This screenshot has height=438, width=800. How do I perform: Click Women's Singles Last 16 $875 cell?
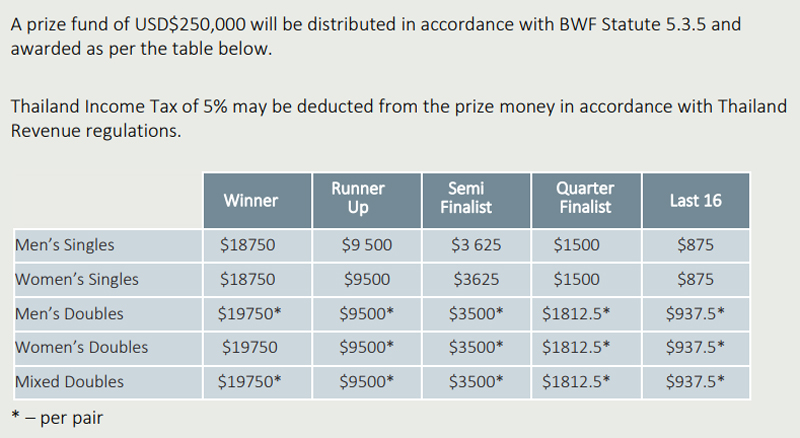[695, 279]
